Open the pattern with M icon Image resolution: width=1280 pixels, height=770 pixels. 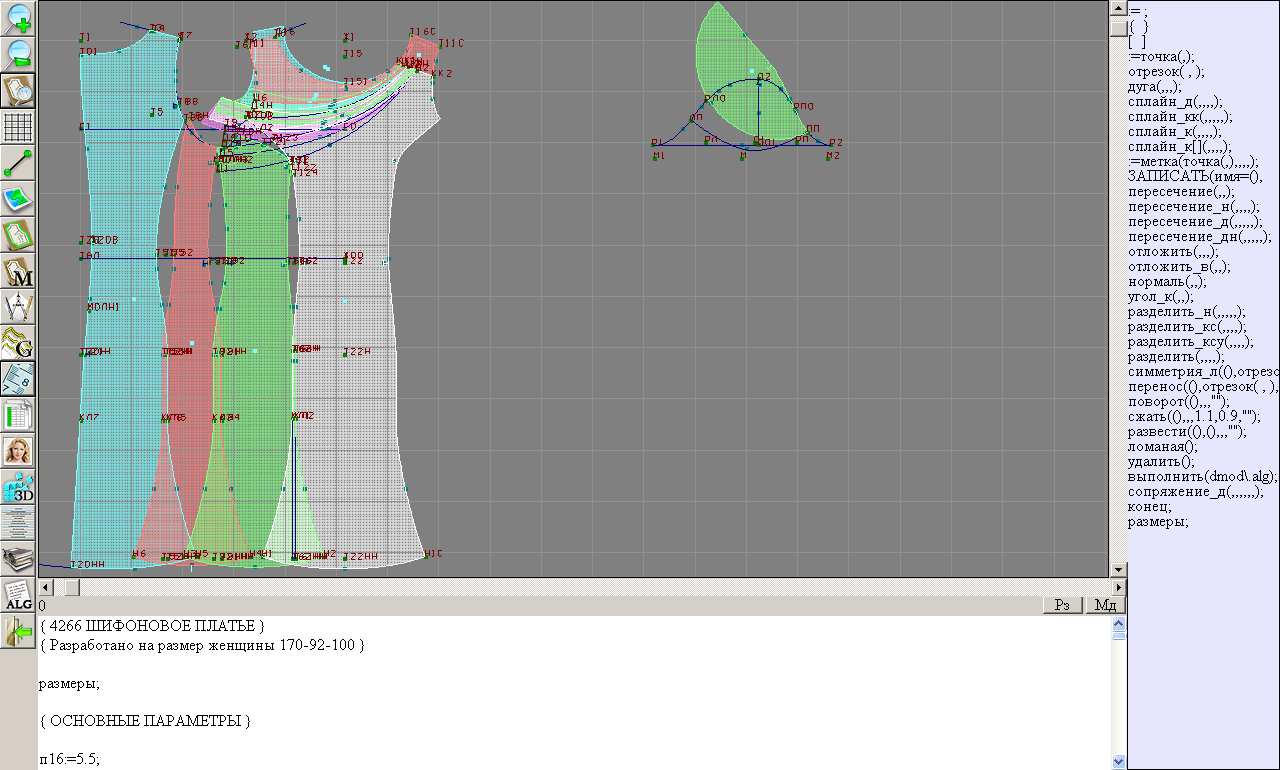pos(18,271)
